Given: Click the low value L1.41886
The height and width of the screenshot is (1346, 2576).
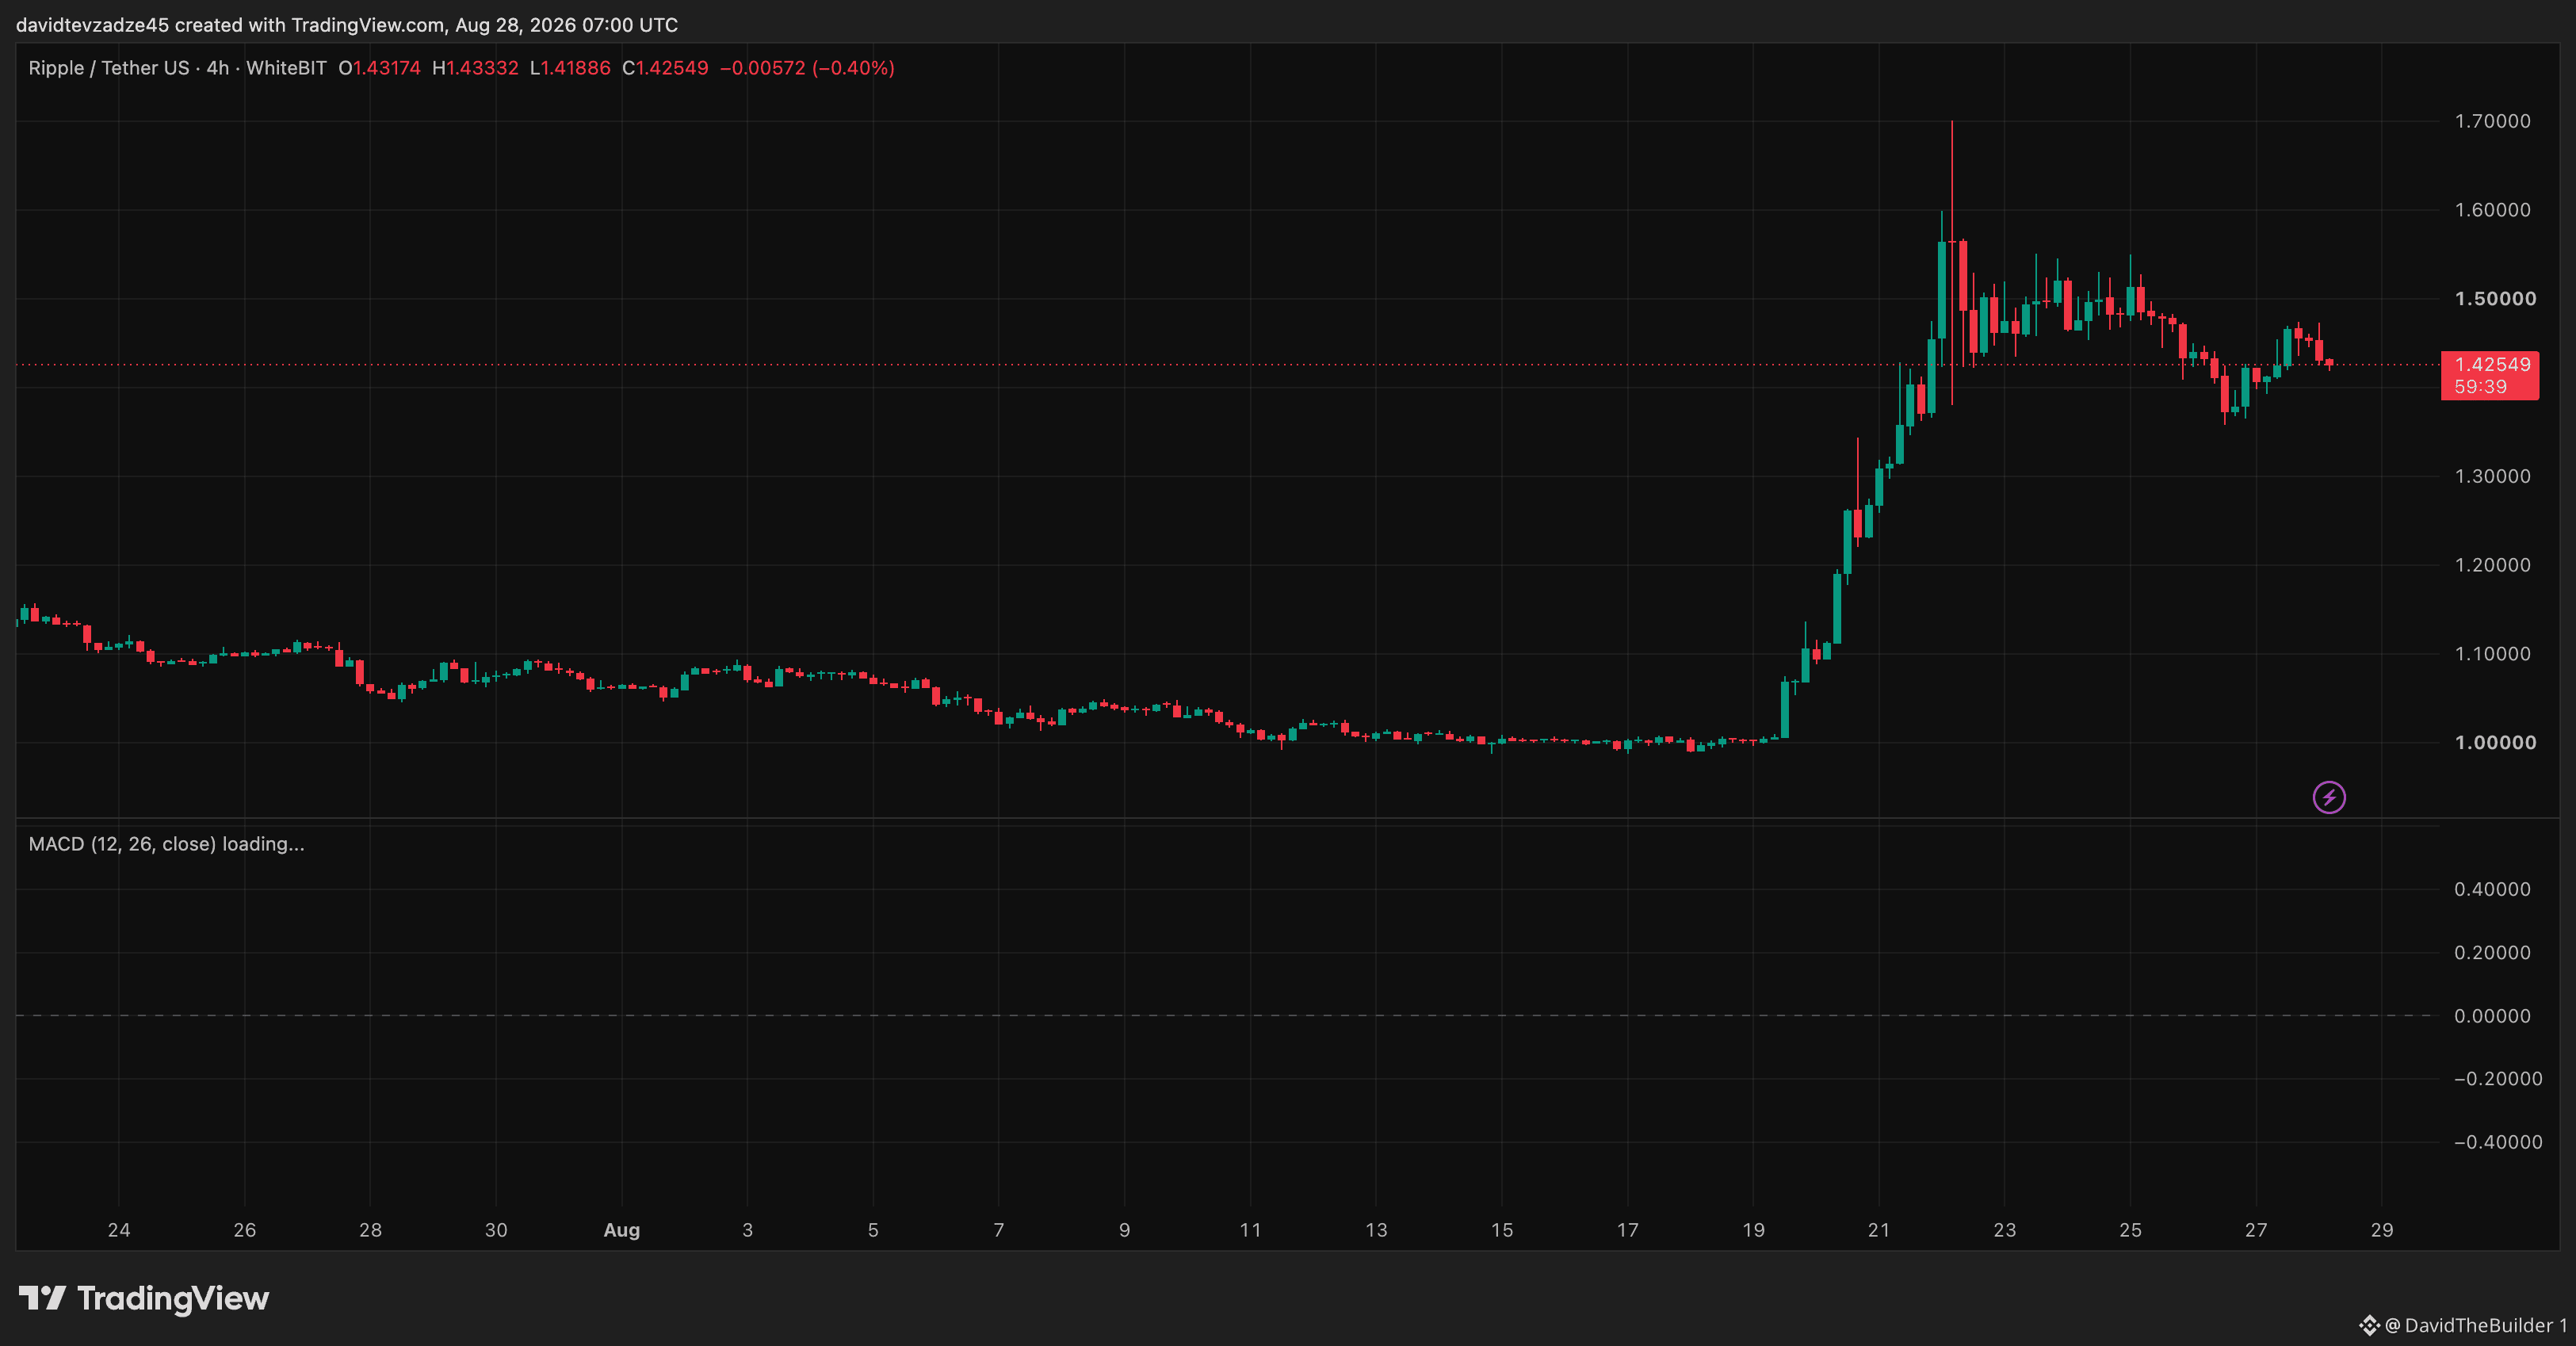Looking at the screenshot, I should pos(570,68).
